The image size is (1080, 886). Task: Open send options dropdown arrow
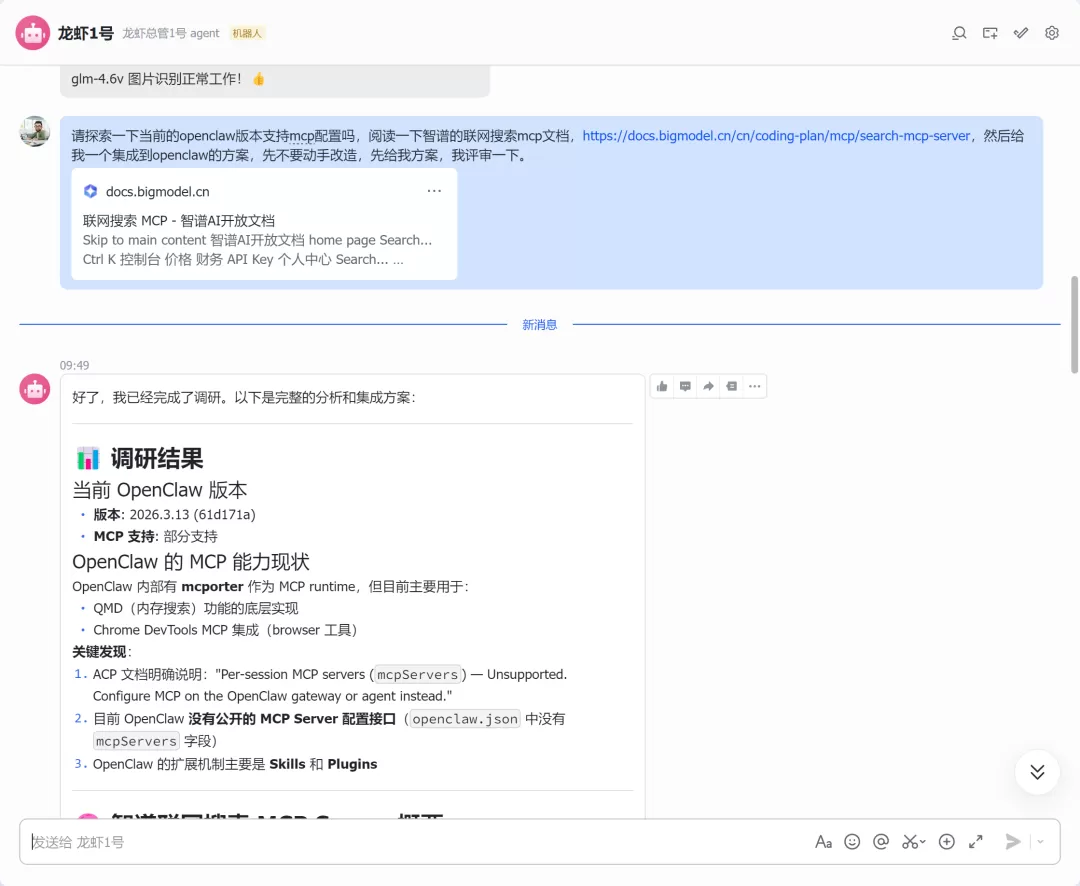point(1040,842)
